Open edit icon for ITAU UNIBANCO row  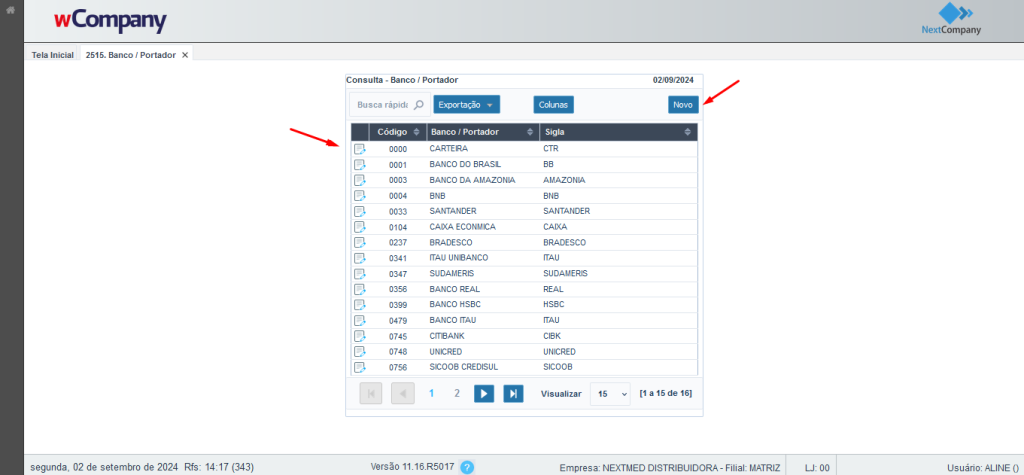click(360, 258)
